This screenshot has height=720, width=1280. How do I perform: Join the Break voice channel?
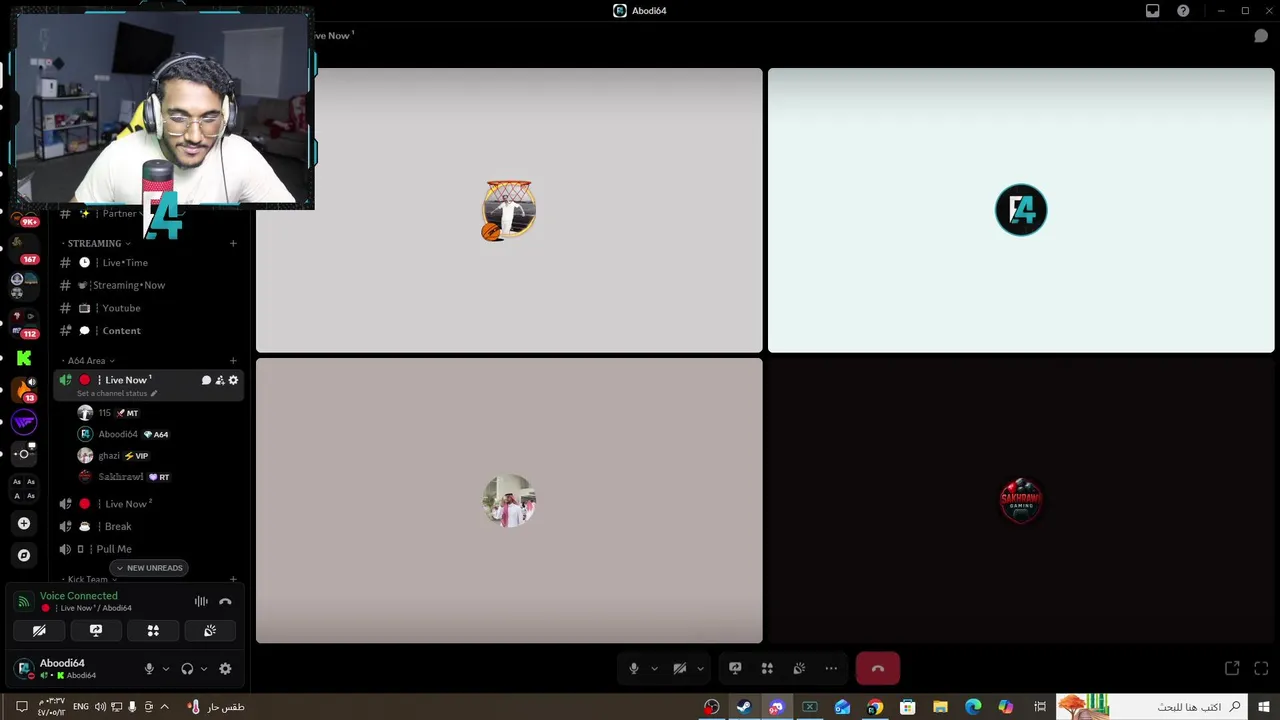[148, 526]
